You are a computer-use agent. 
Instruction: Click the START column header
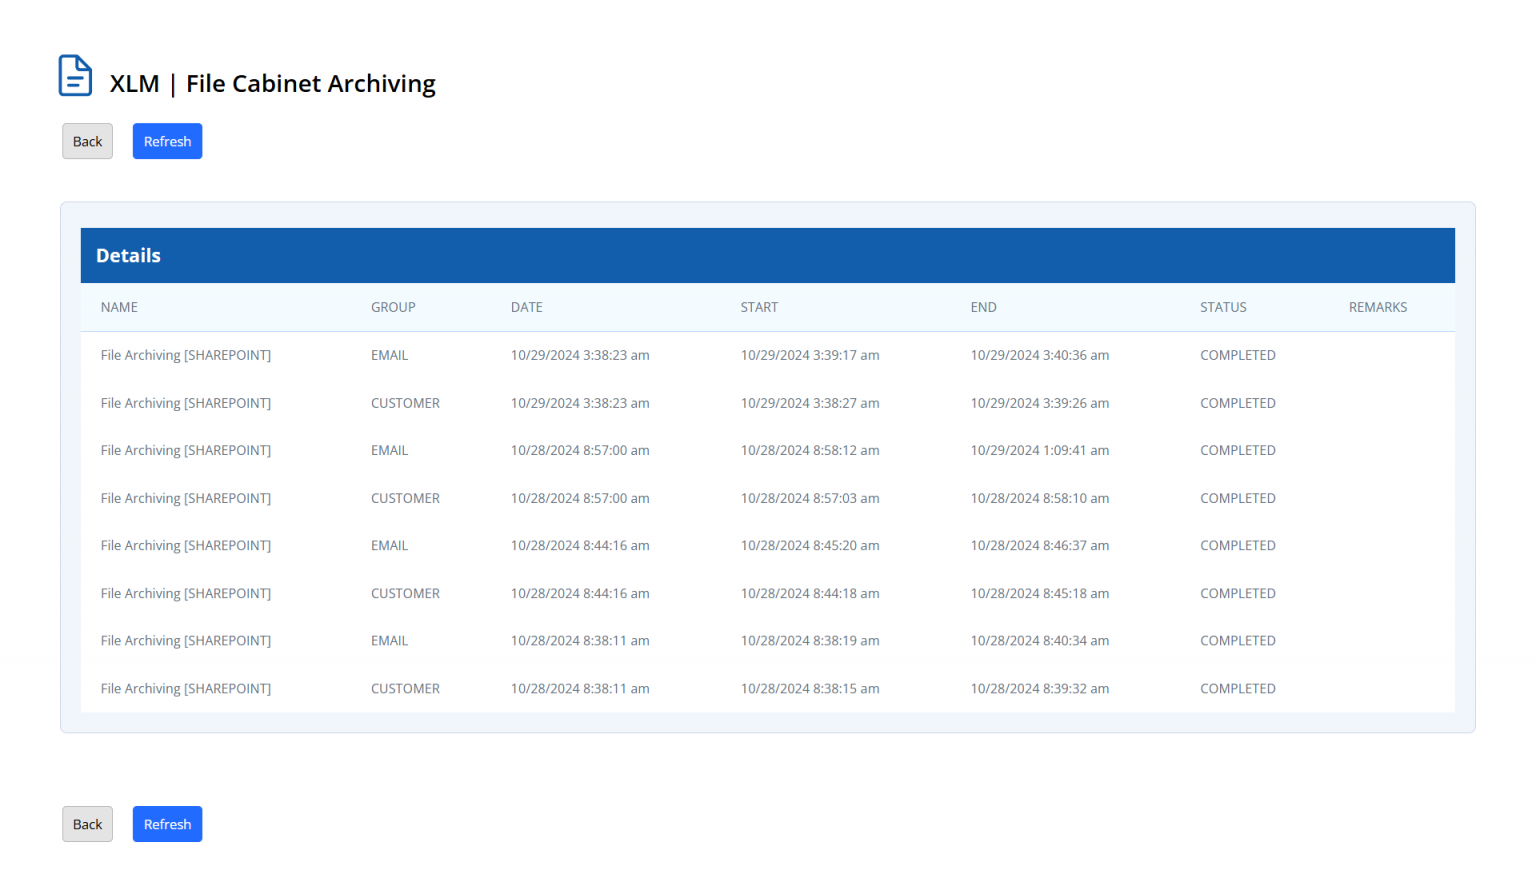click(759, 307)
